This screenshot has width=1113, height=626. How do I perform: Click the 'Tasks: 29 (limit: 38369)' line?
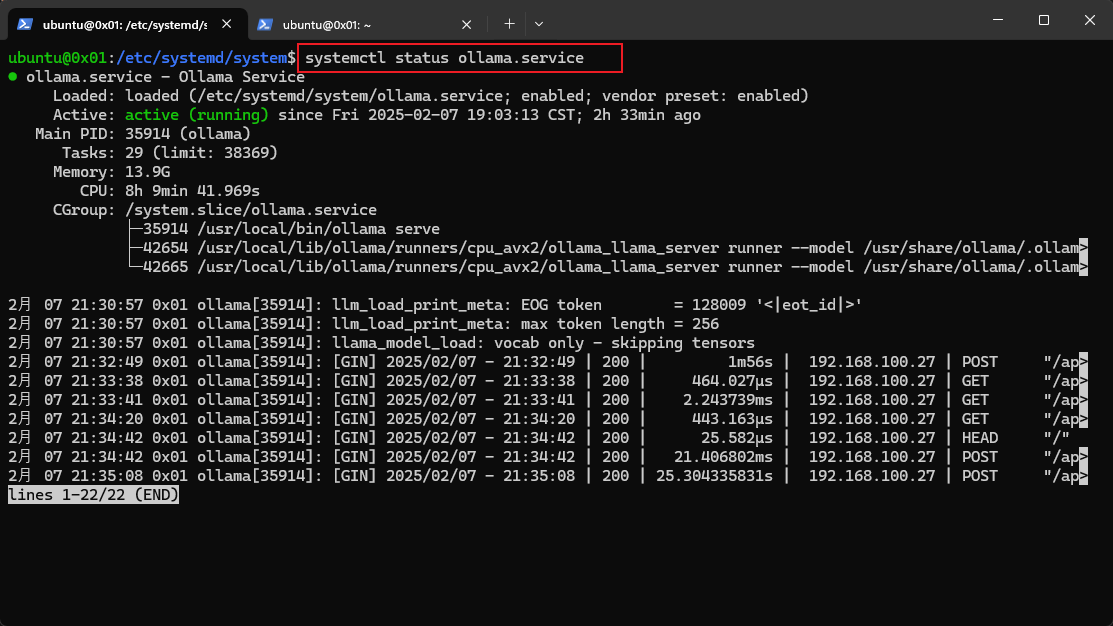coord(170,153)
